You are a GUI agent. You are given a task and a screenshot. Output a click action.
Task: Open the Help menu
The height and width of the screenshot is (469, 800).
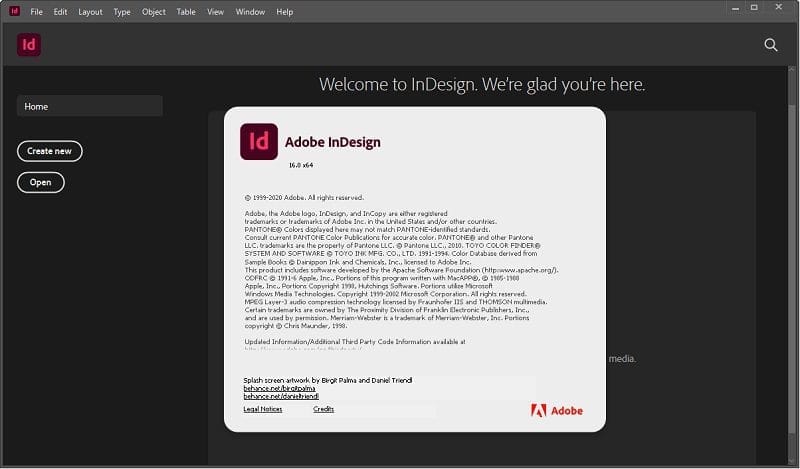(x=285, y=12)
